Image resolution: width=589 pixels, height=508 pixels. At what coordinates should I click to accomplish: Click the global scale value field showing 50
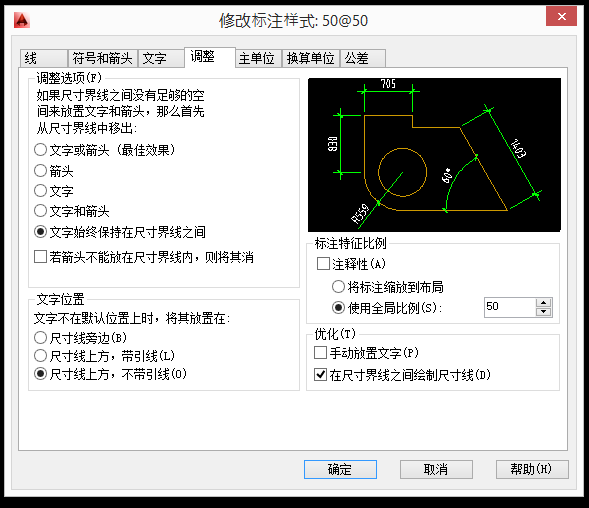(510, 307)
